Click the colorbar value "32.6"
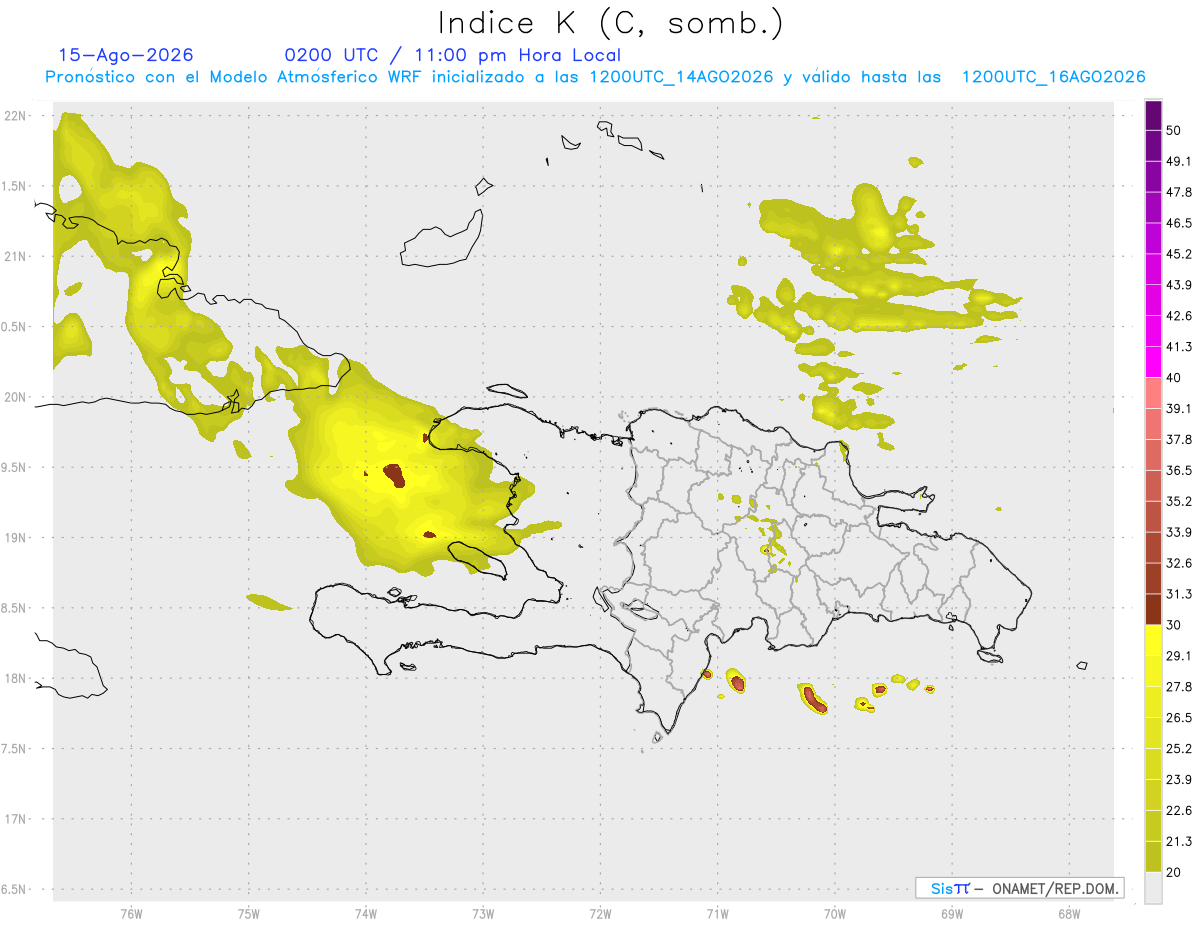 [1178, 563]
